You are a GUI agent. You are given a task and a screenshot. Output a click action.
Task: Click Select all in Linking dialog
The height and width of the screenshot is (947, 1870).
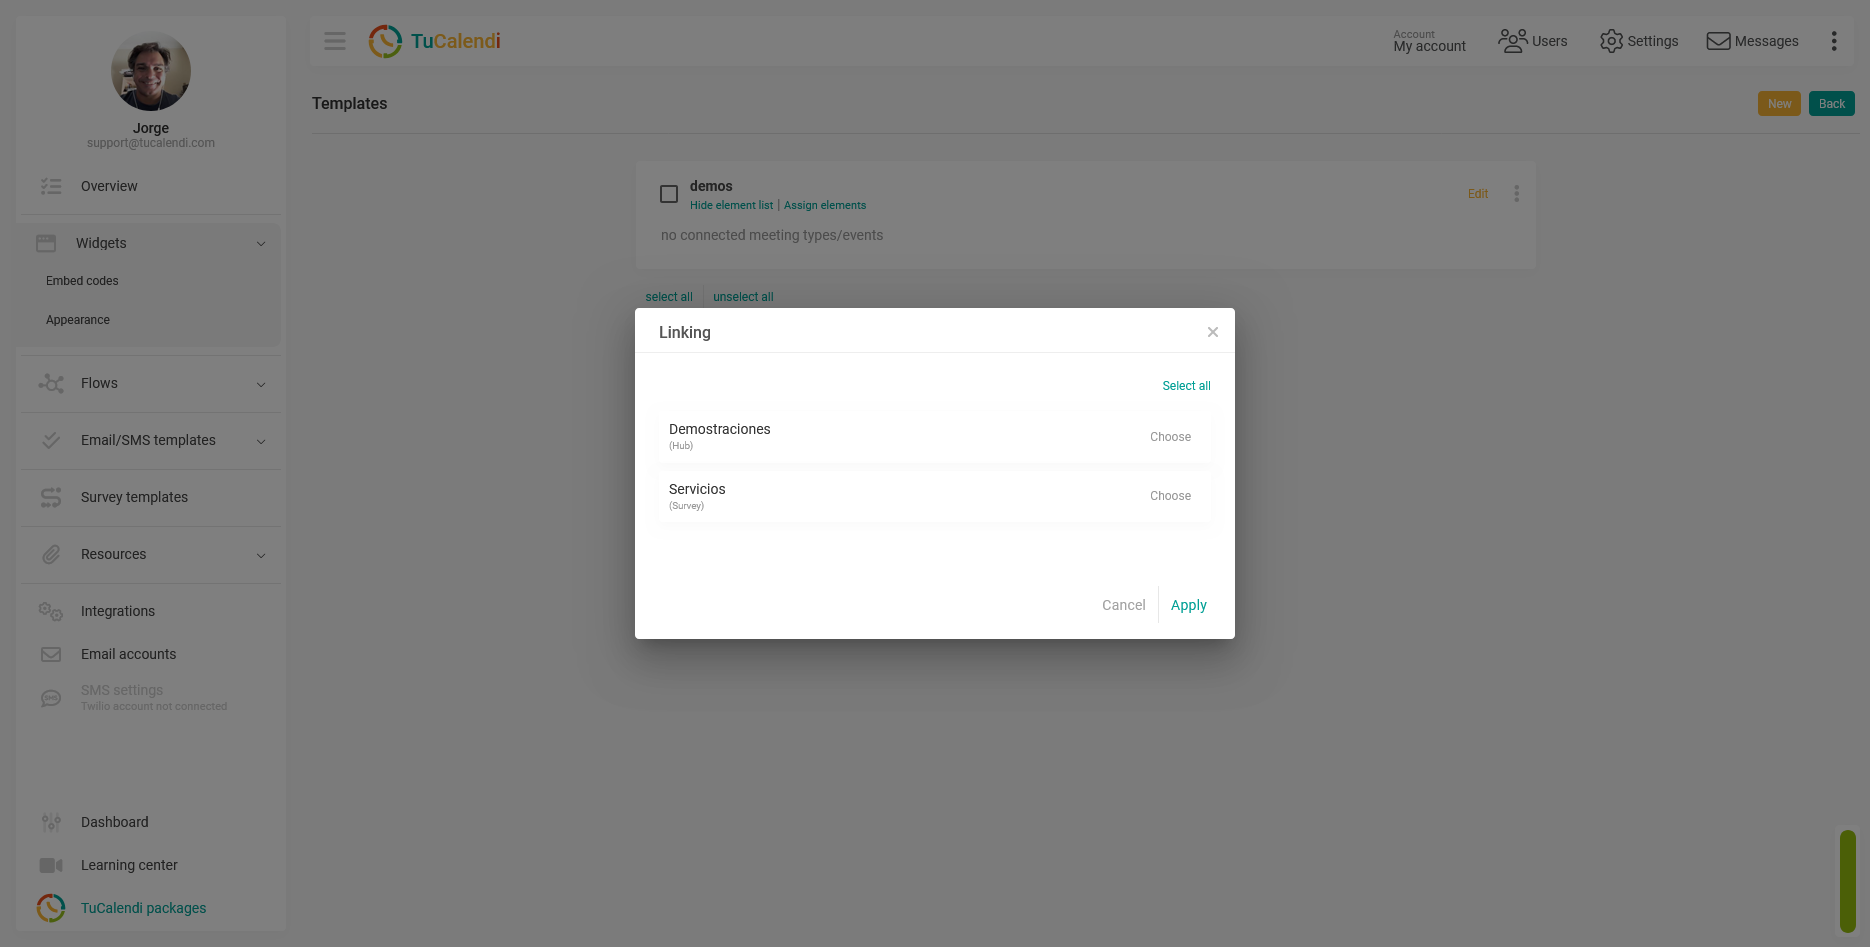click(1186, 386)
